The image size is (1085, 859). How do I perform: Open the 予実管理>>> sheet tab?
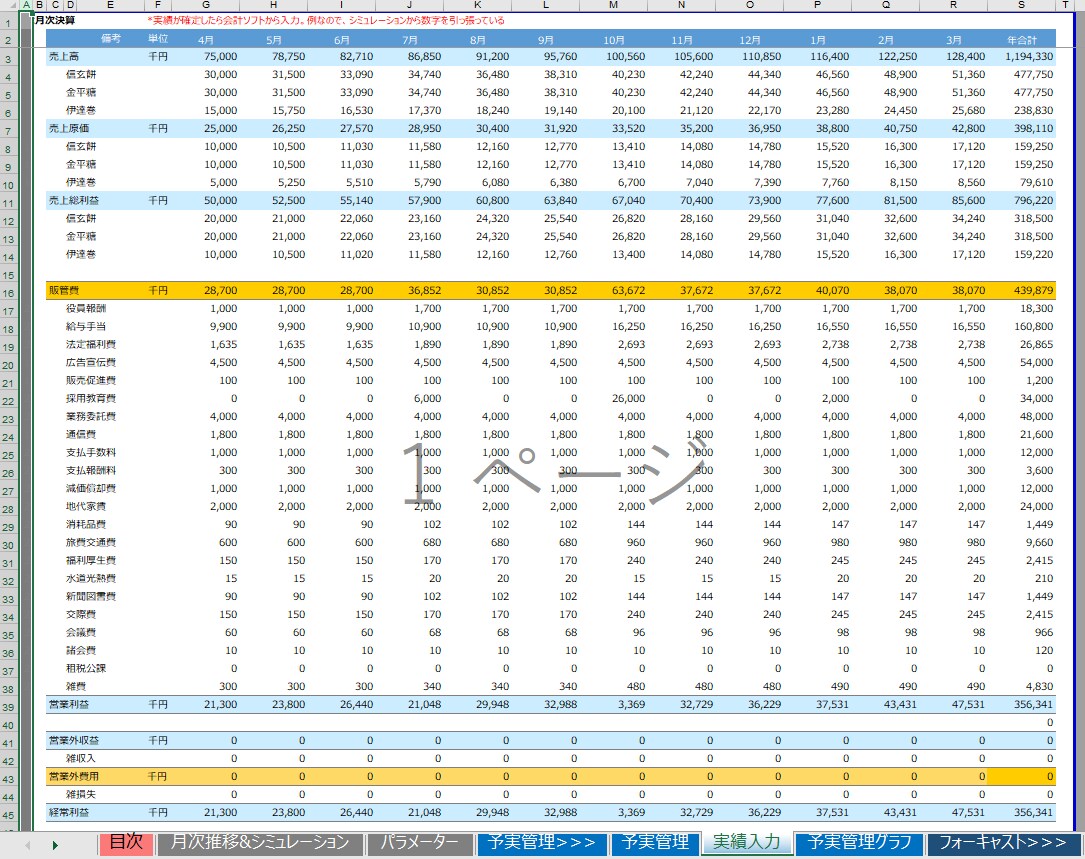542,842
